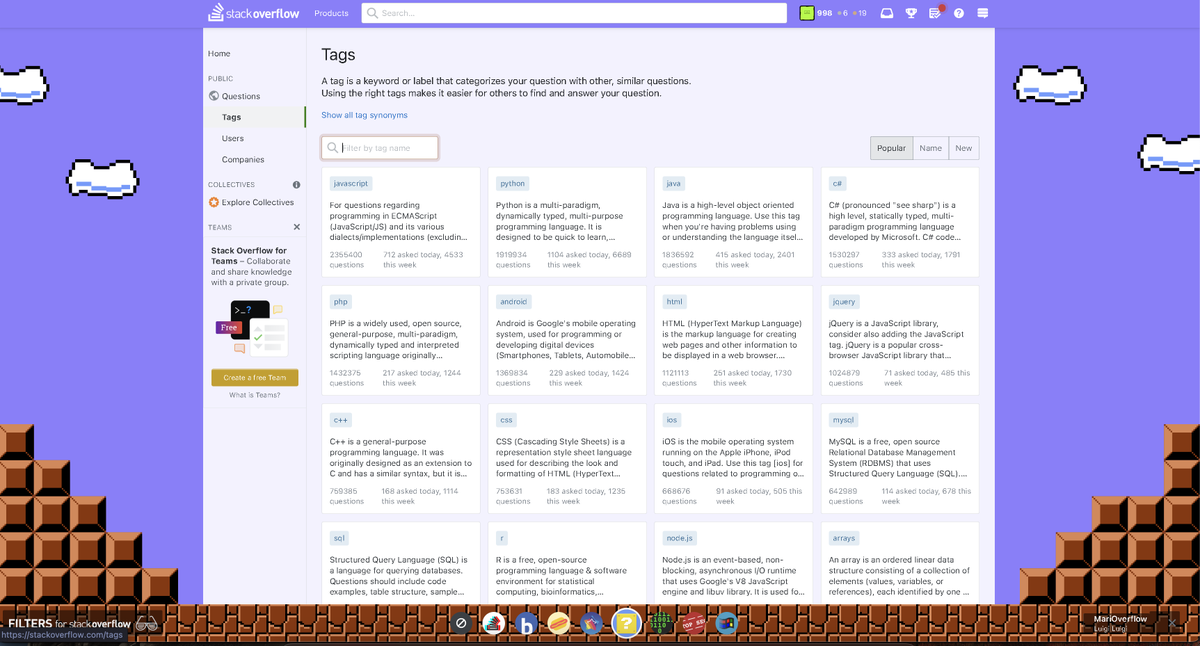Focus the Filter by tag name field
Image resolution: width=1200 pixels, height=646 pixels.
380,148
